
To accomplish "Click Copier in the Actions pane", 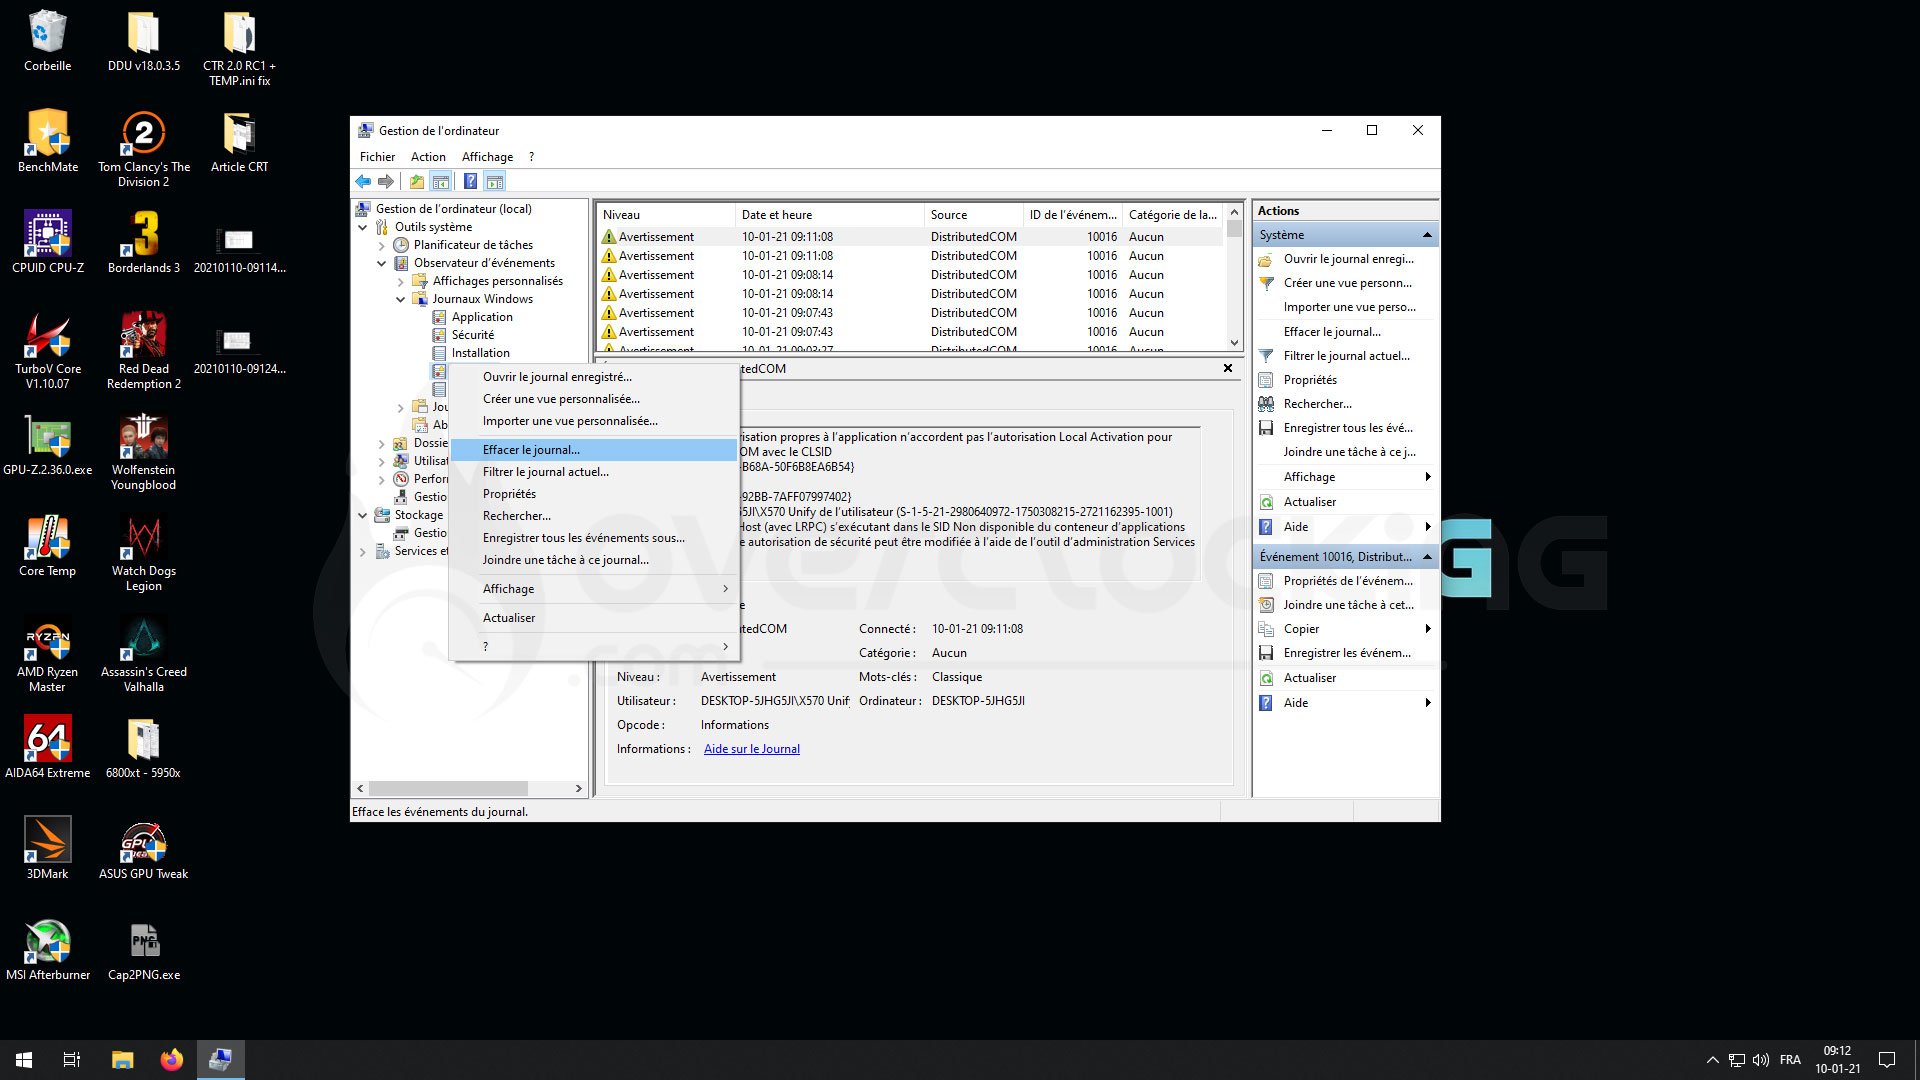I will [x=1301, y=629].
